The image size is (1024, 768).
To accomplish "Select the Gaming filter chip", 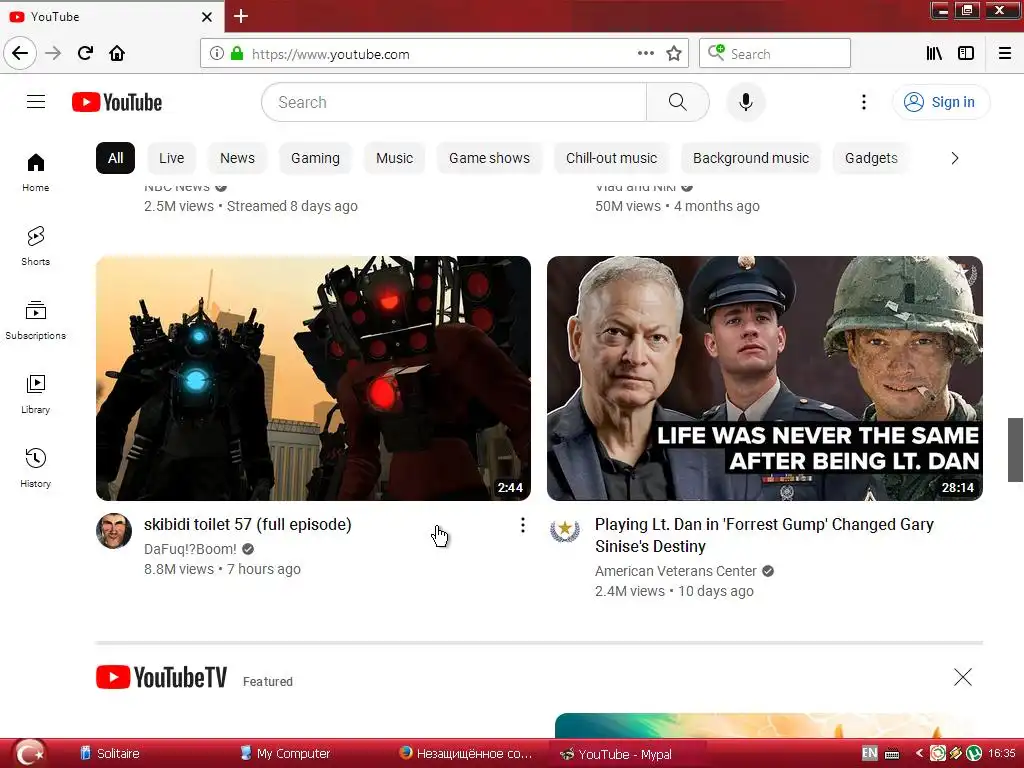I will pos(315,158).
